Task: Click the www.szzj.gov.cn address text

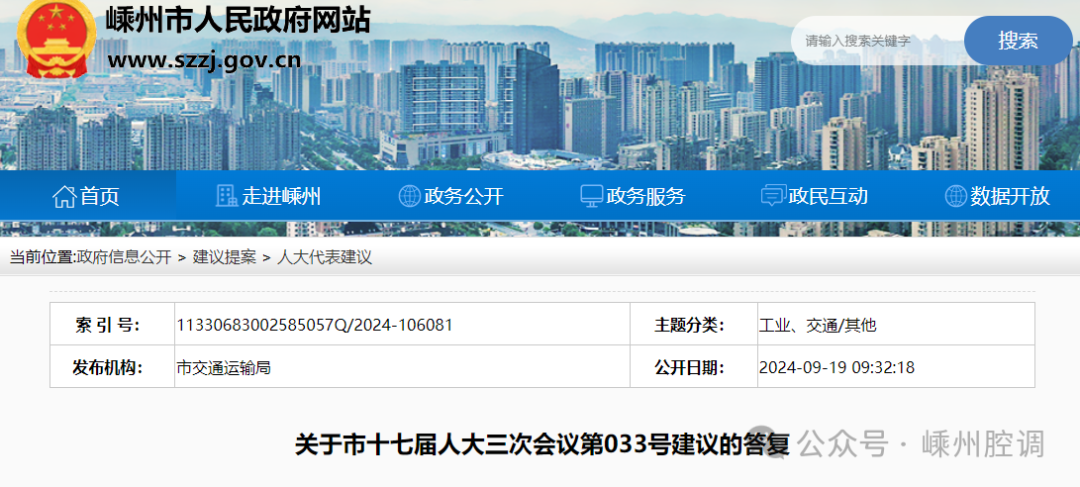Action: coord(204,60)
